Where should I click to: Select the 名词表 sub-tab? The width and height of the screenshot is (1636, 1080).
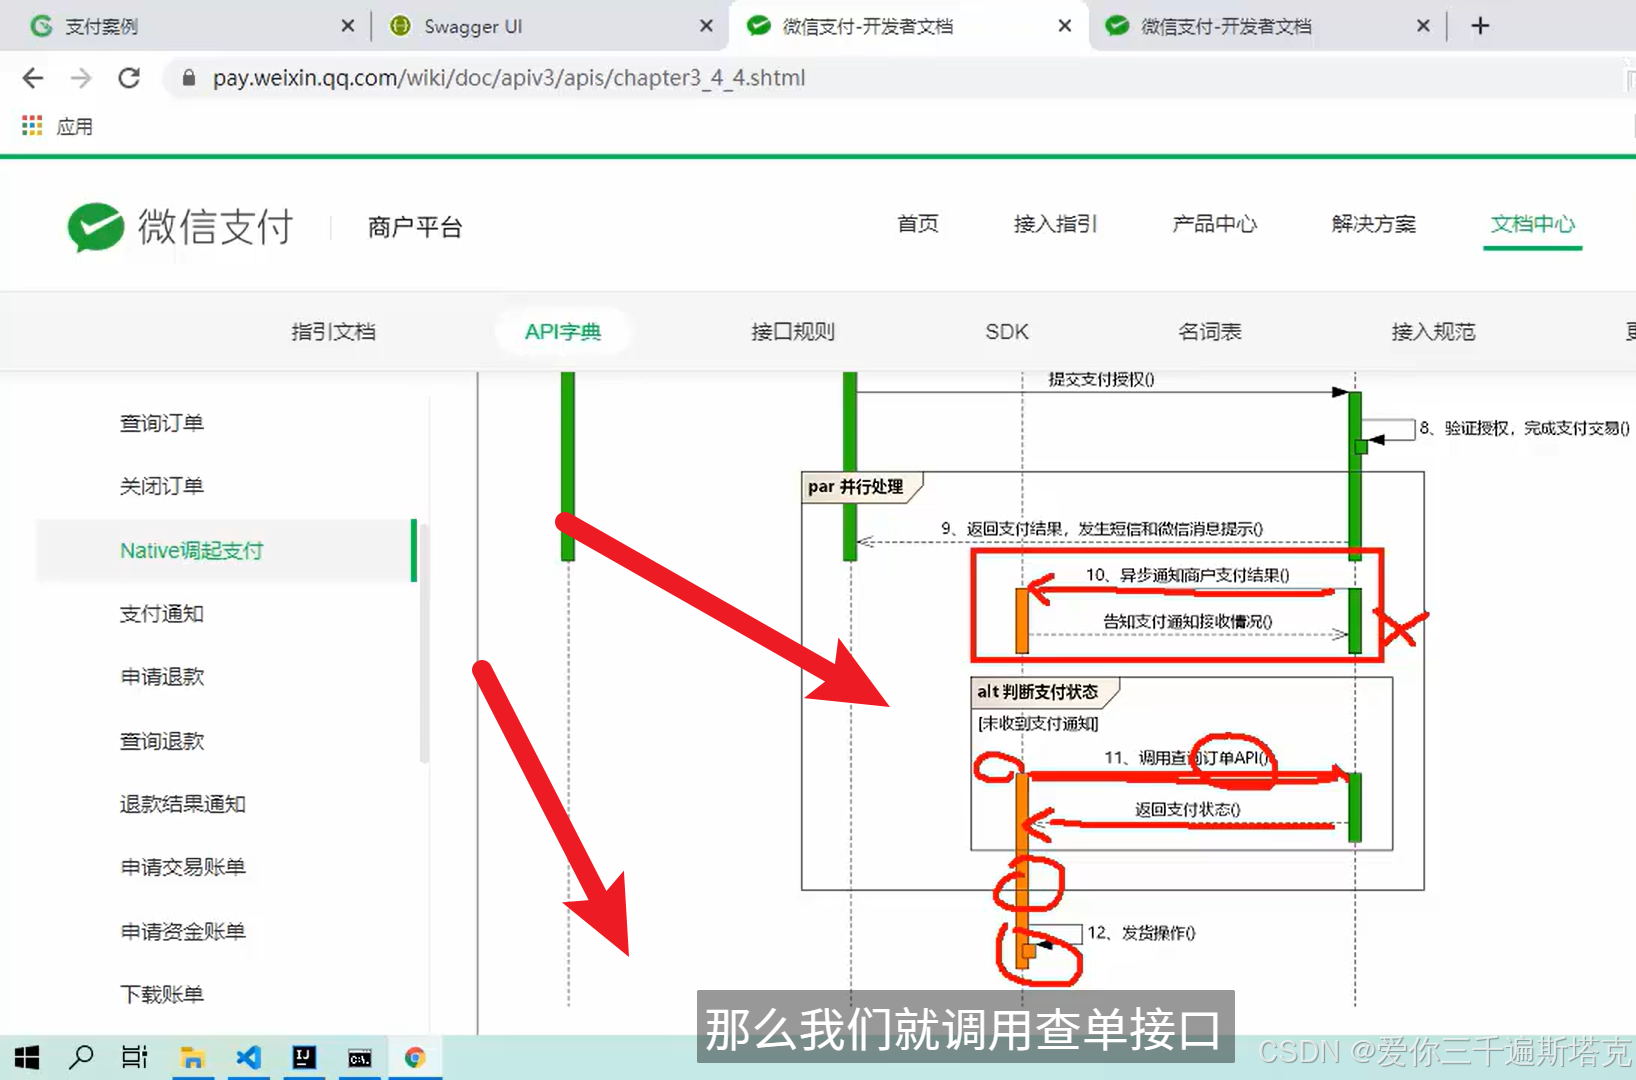(1210, 332)
